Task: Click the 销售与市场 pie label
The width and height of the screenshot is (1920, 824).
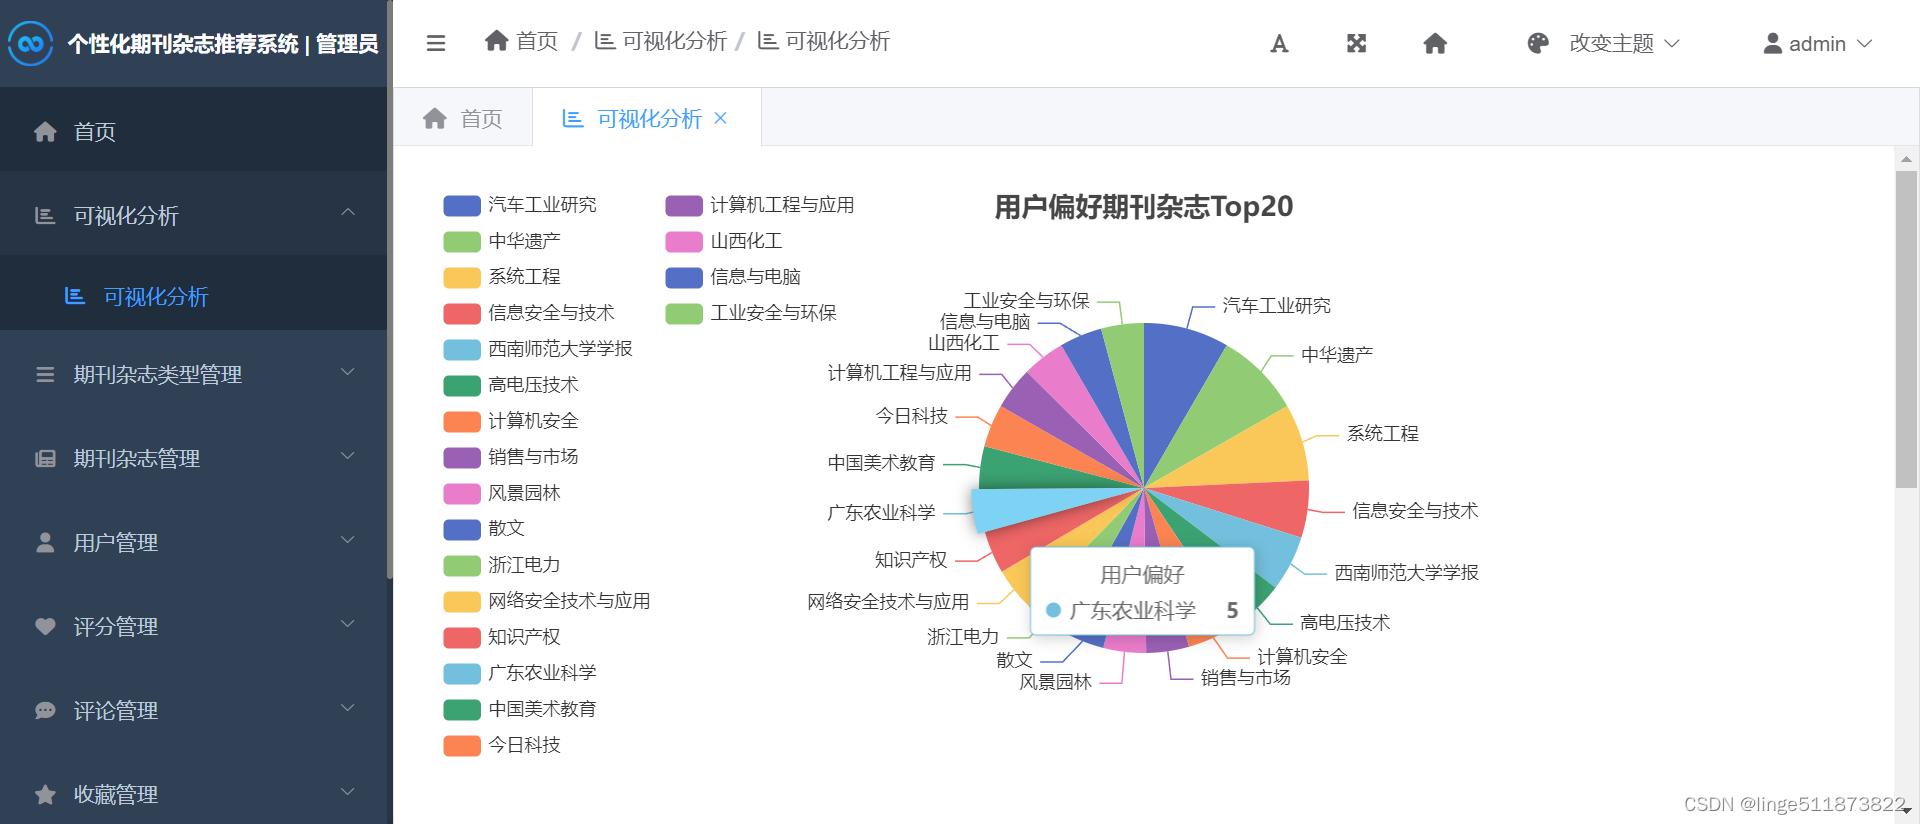Action: click(1245, 677)
